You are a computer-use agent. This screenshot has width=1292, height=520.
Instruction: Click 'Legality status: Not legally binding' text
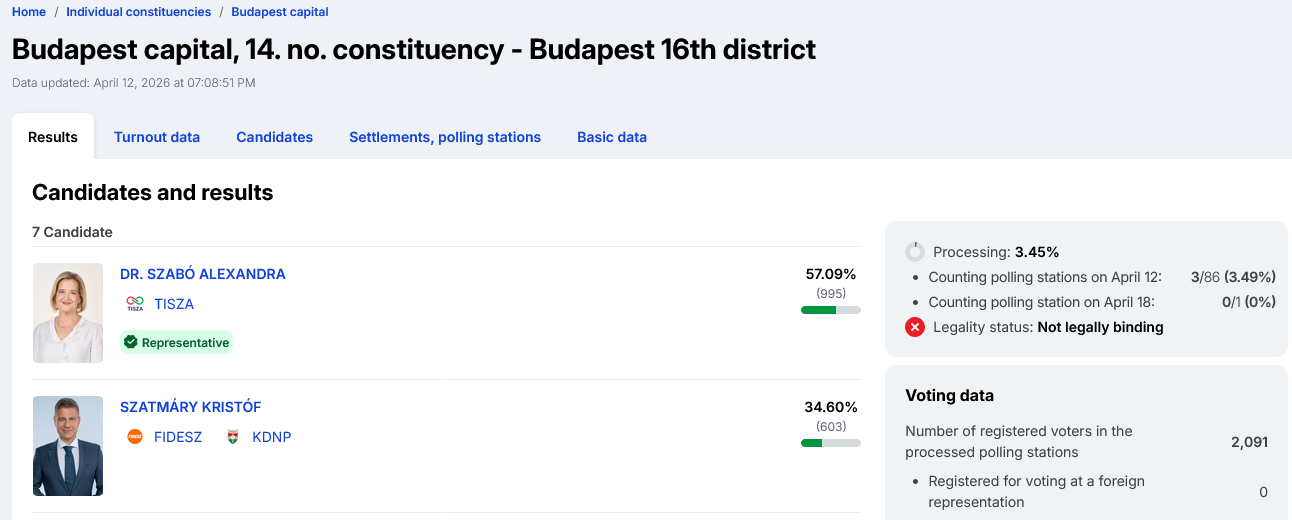coord(1048,327)
